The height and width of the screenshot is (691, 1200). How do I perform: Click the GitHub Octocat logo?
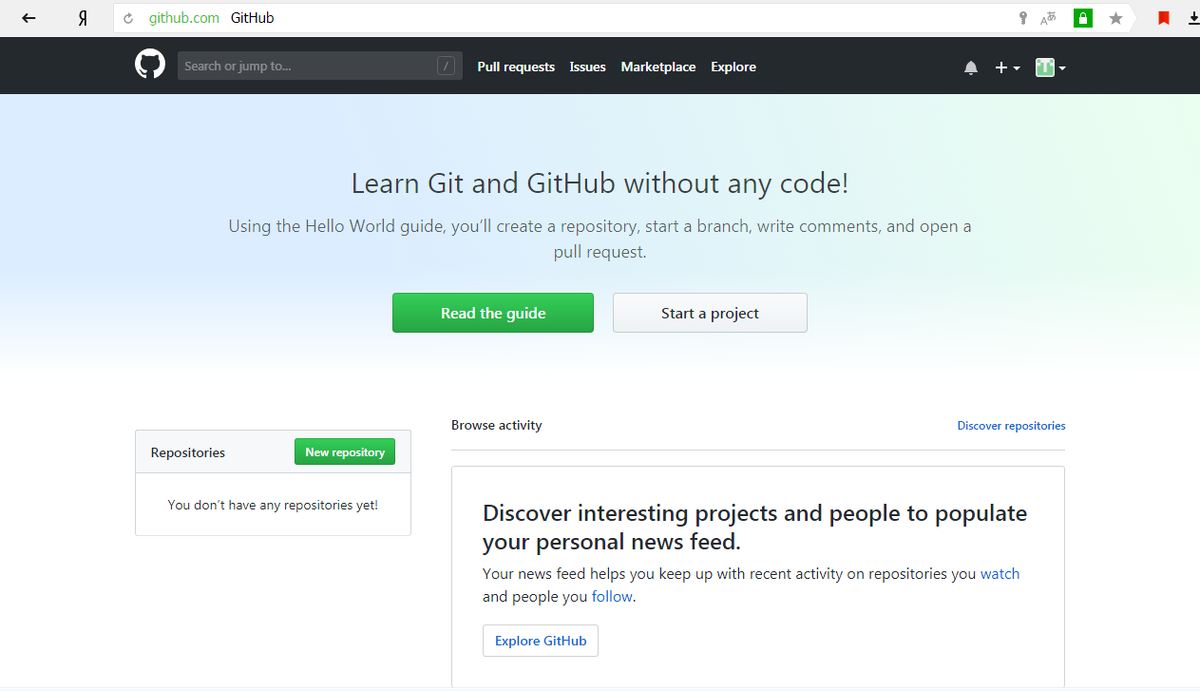coord(150,66)
